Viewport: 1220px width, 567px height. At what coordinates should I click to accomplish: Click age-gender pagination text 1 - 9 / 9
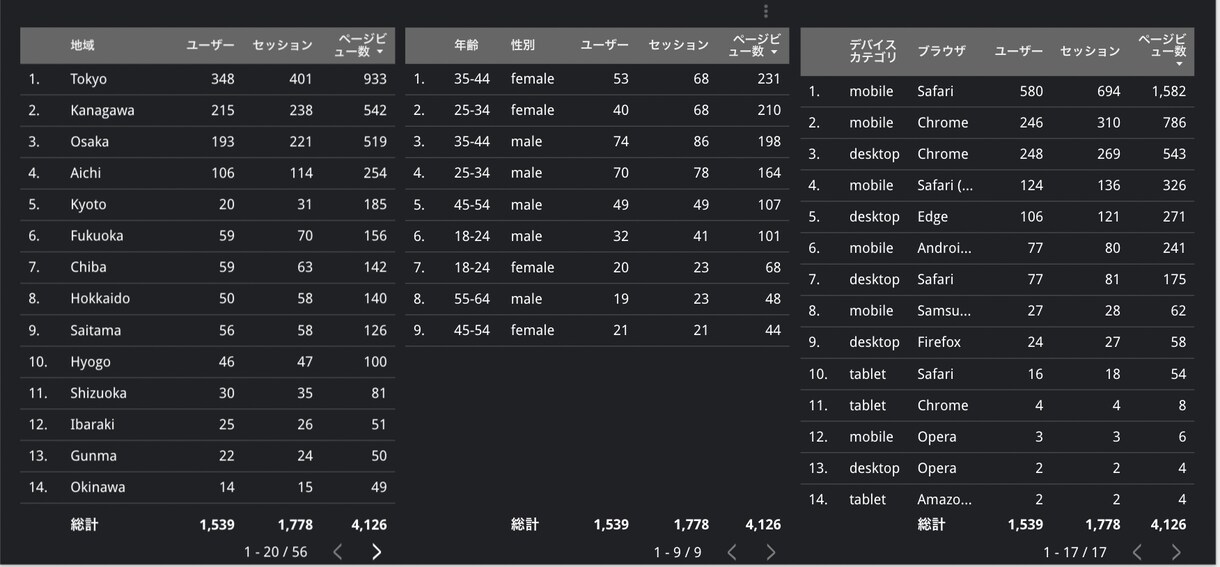678,553
